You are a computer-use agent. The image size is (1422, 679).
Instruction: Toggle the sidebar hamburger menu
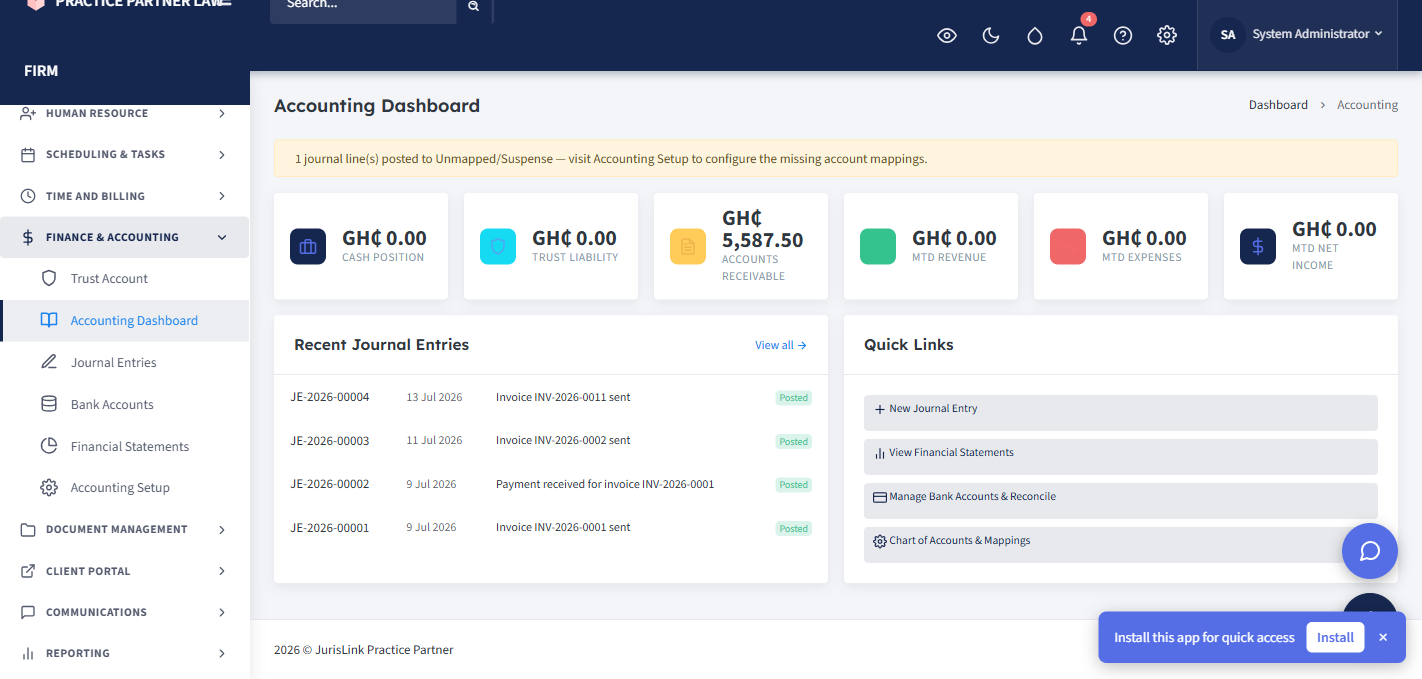[225, 3]
